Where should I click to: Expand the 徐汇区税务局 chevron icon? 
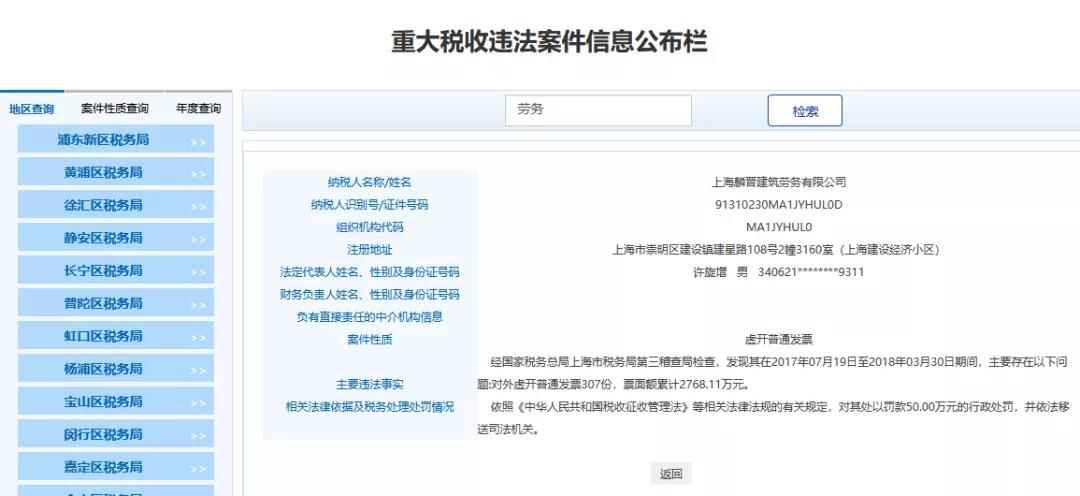[198, 207]
